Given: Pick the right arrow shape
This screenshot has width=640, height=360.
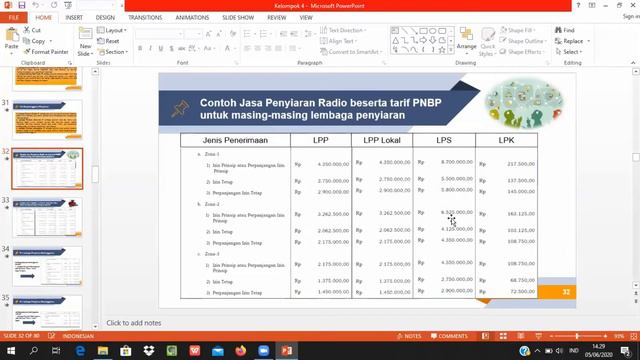Looking at the screenshot, I should 424,40.
